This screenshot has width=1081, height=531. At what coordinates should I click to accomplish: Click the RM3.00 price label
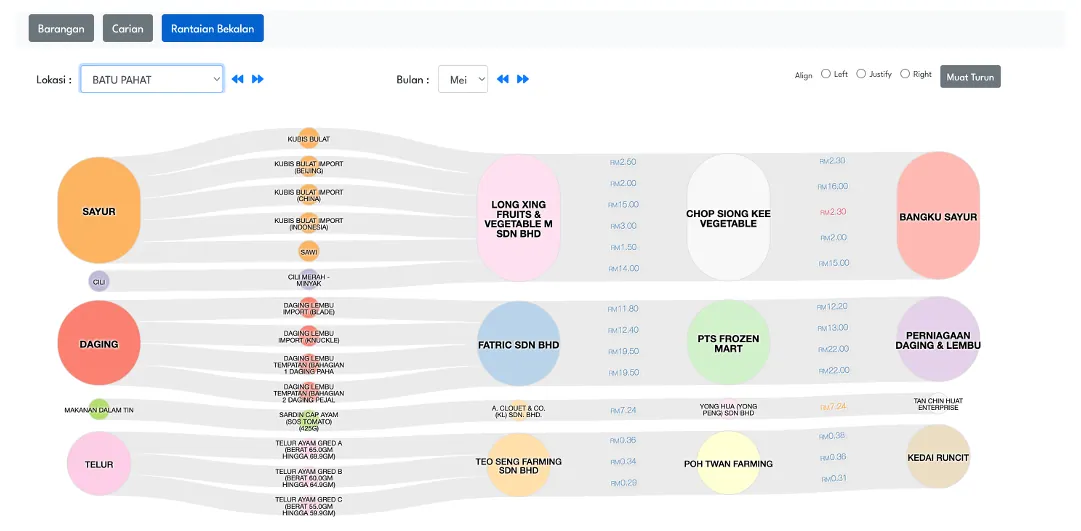[x=623, y=226]
